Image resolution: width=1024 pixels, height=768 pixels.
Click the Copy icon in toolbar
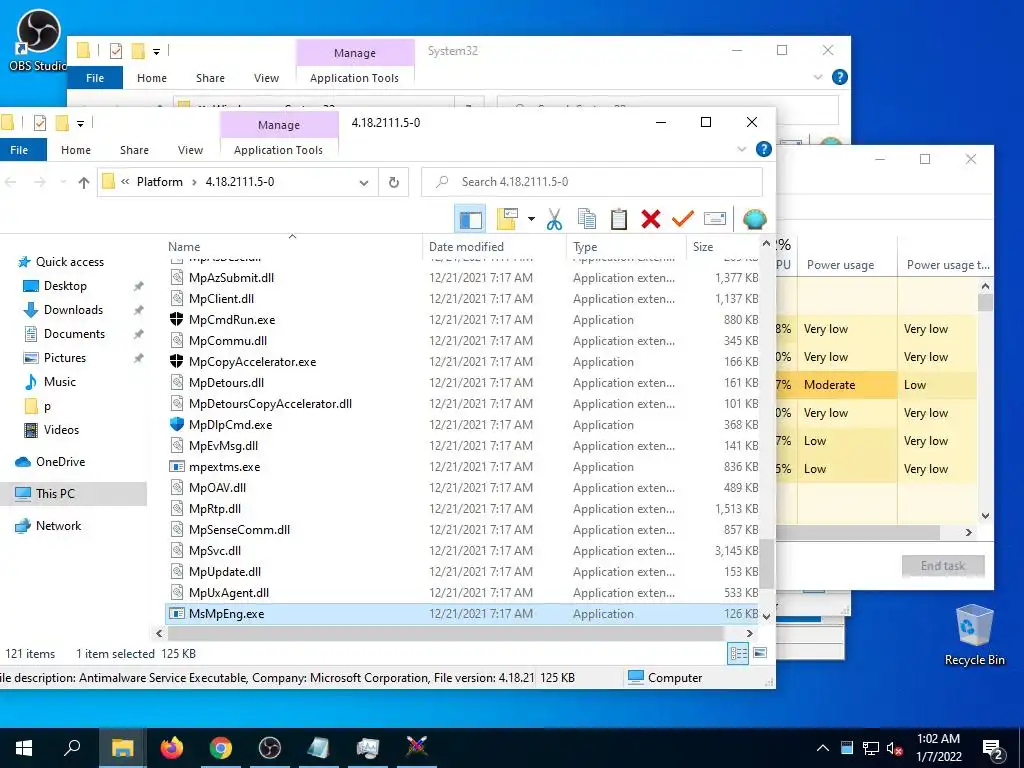(x=586, y=219)
